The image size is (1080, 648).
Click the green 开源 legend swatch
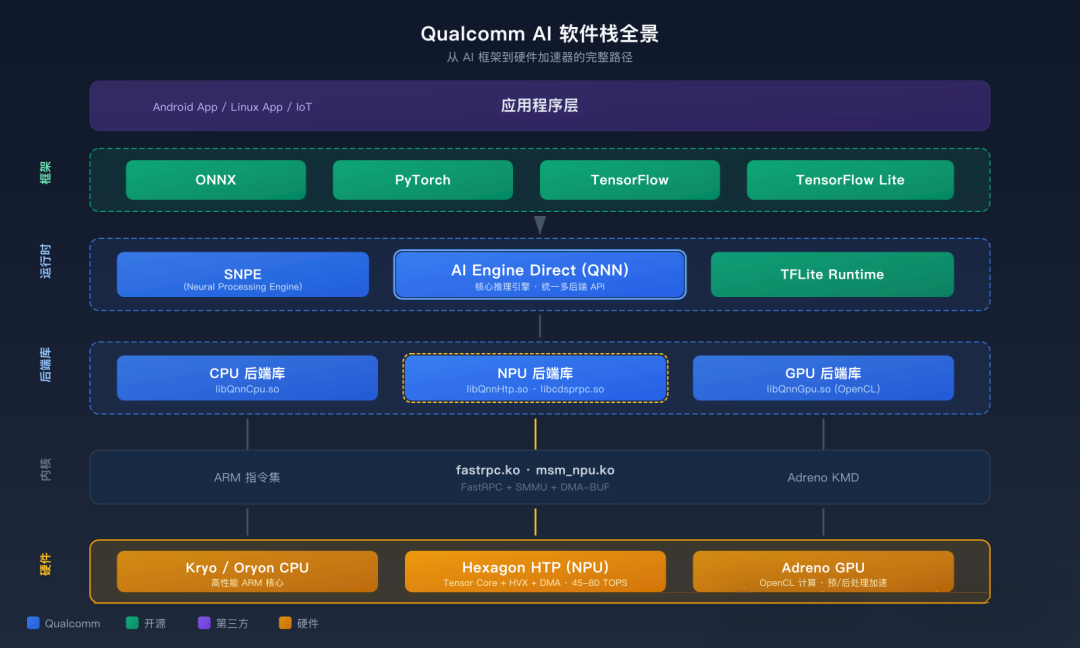[x=132, y=623]
